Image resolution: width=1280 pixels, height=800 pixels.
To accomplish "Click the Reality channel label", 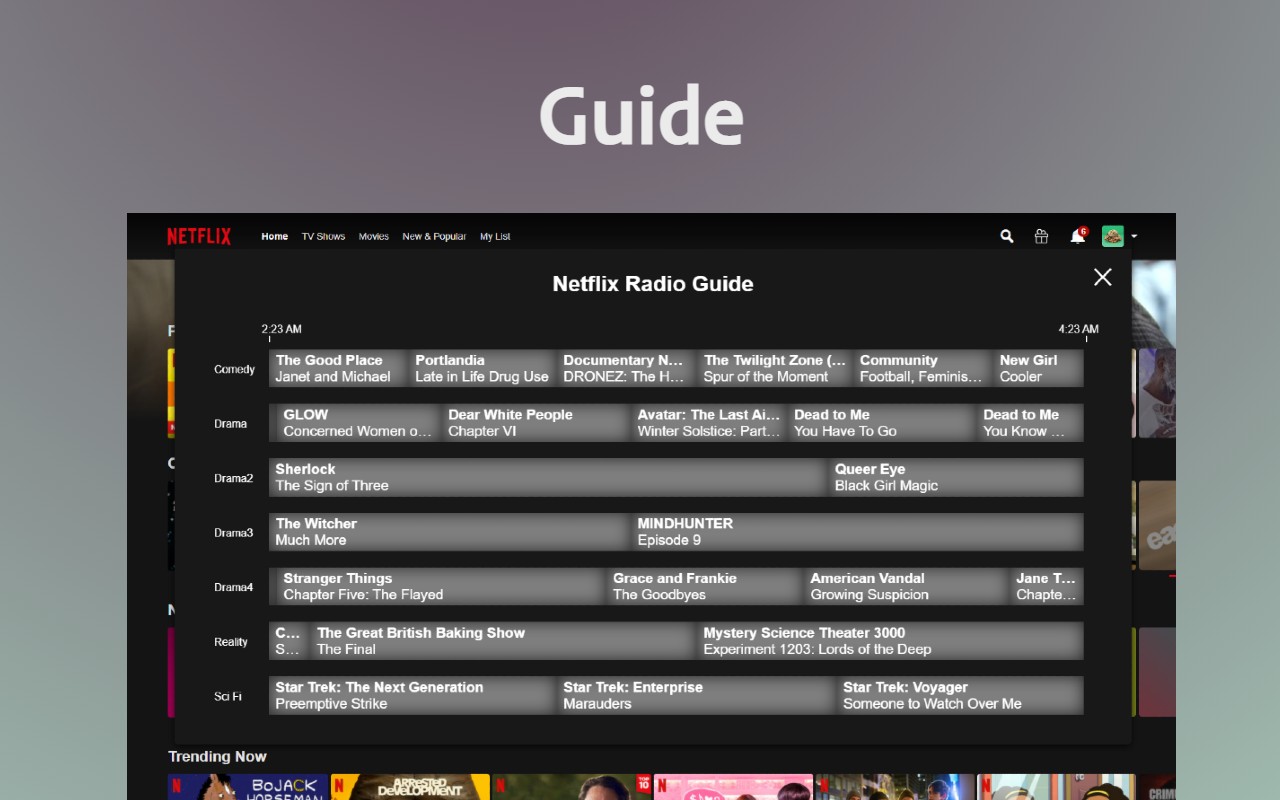I will (x=231, y=642).
